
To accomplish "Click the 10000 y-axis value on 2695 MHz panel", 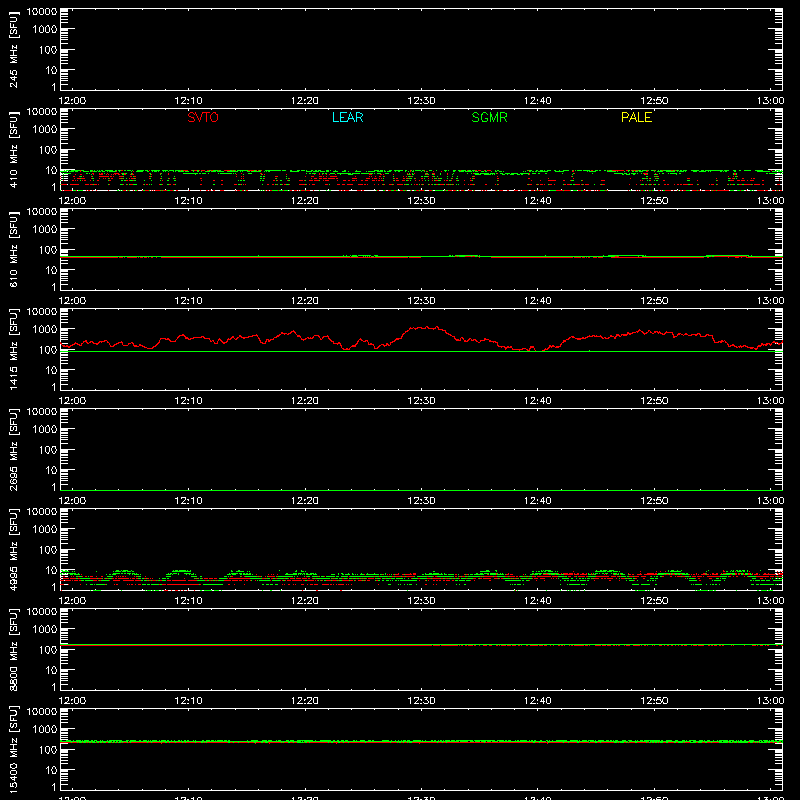I will click(42, 412).
